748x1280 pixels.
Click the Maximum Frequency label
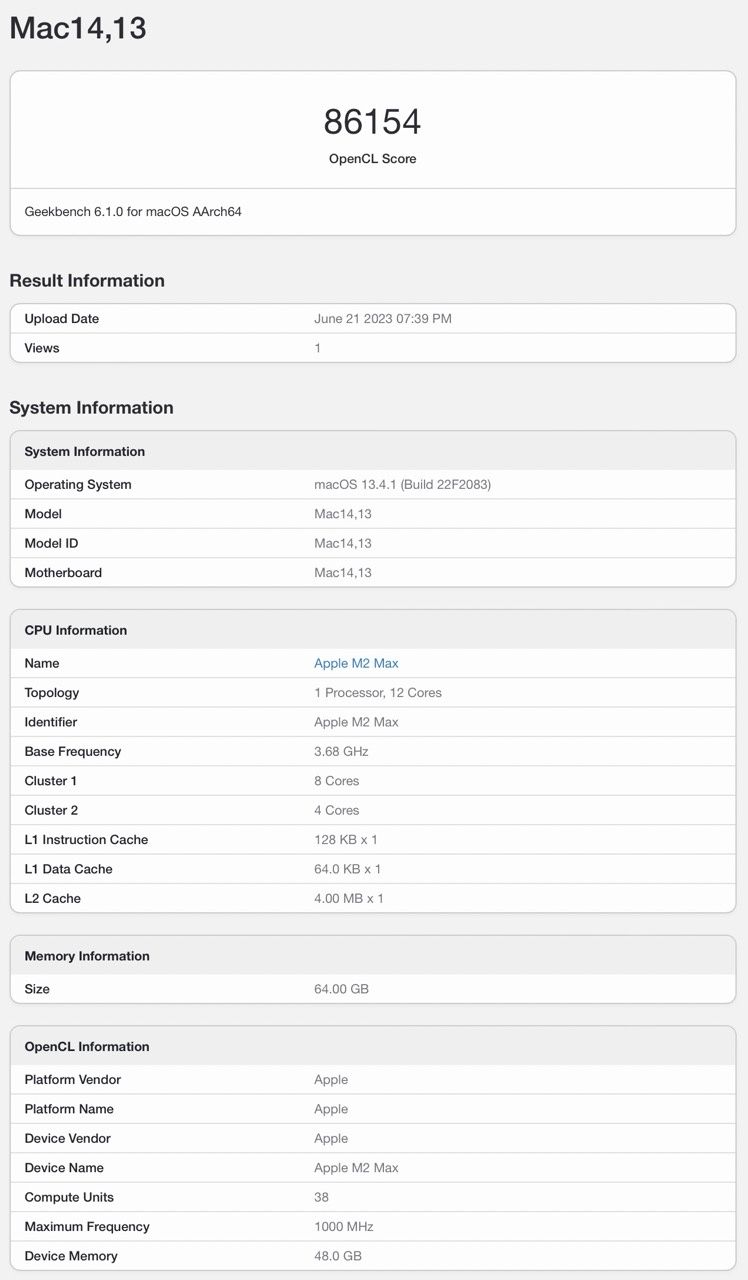(x=87, y=1227)
